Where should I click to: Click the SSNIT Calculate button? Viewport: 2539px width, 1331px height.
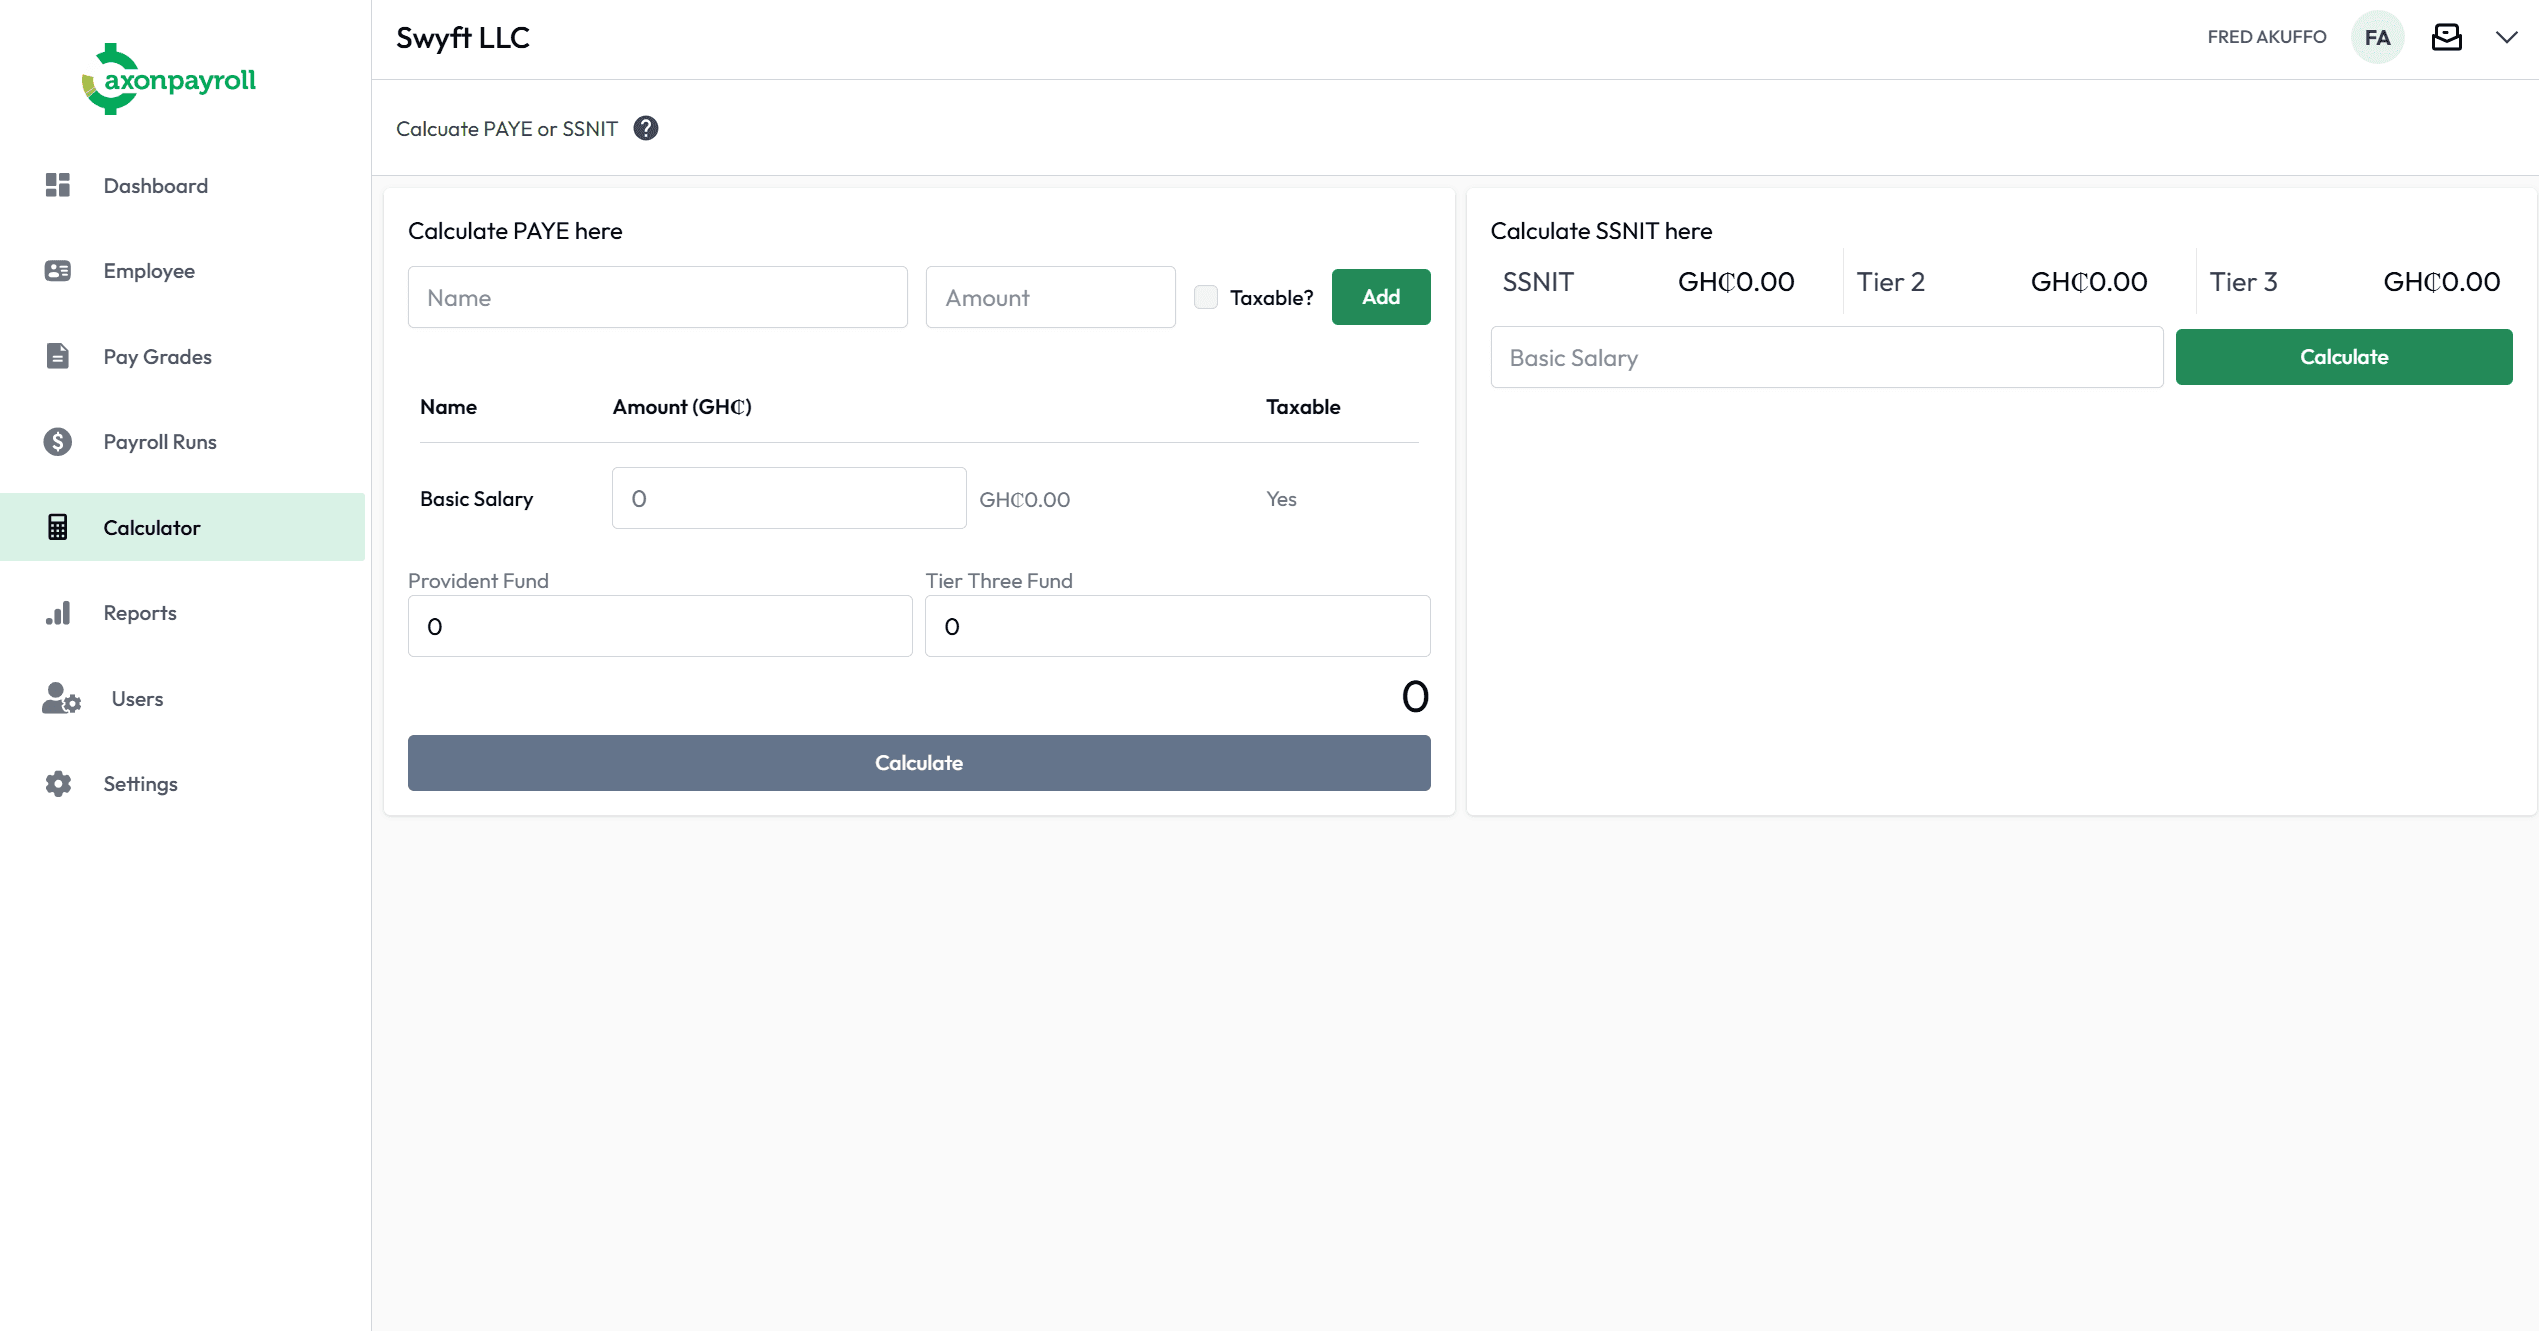2344,357
